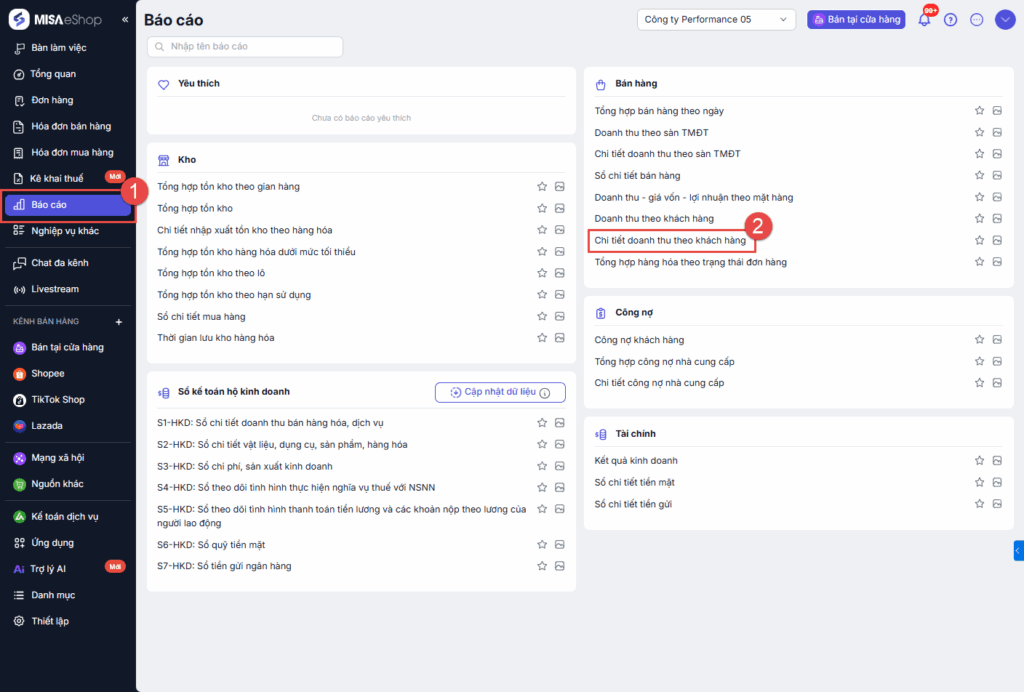Add a sales channel with plus icon

point(119,322)
